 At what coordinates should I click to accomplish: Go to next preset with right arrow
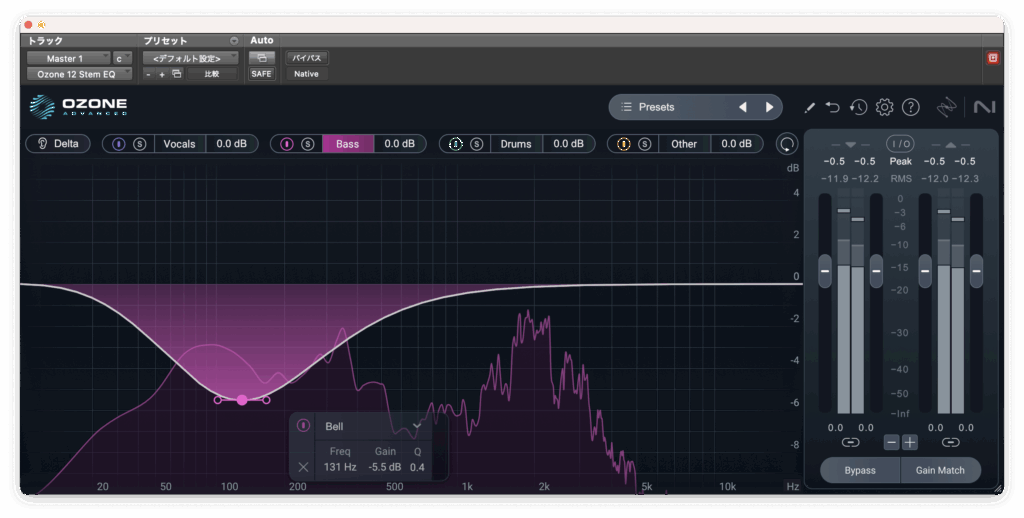pos(769,107)
